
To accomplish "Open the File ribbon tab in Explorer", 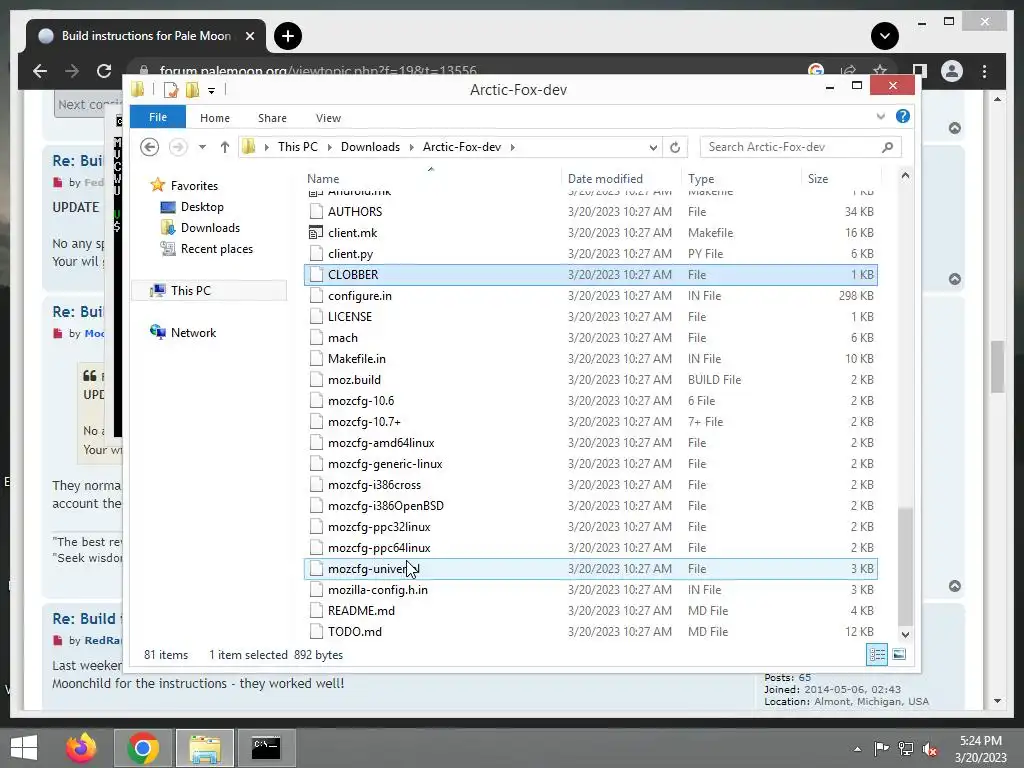I will pos(158,117).
